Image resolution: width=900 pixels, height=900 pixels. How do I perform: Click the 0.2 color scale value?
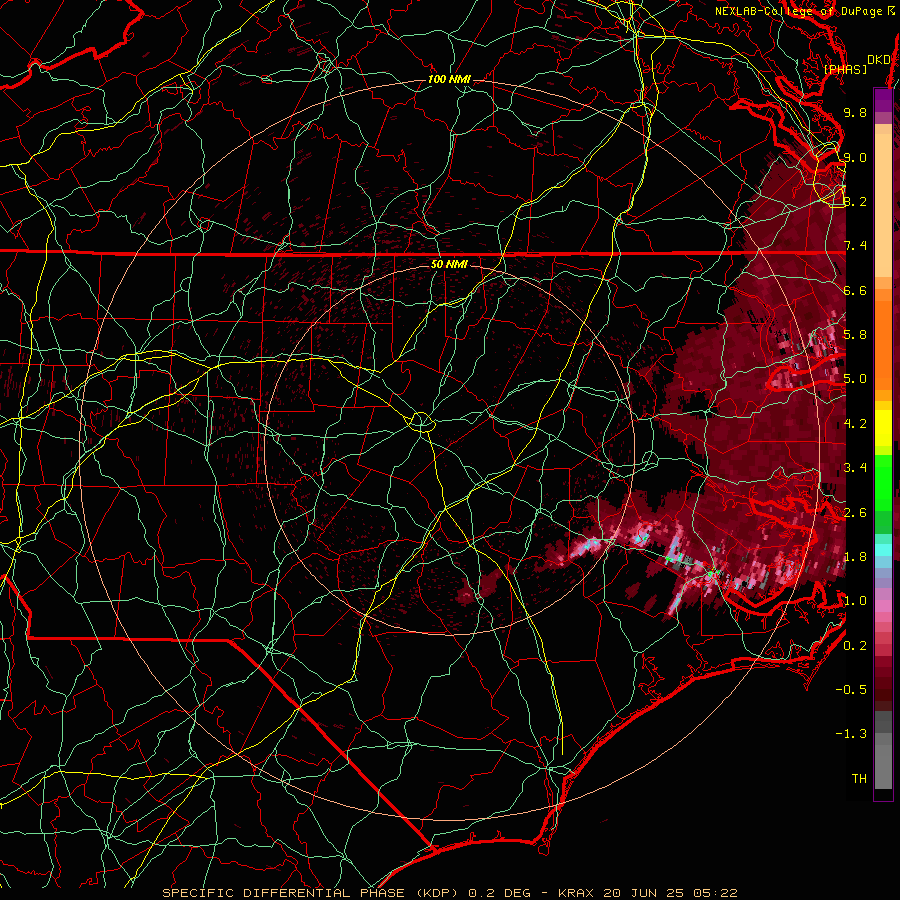[855, 646]
